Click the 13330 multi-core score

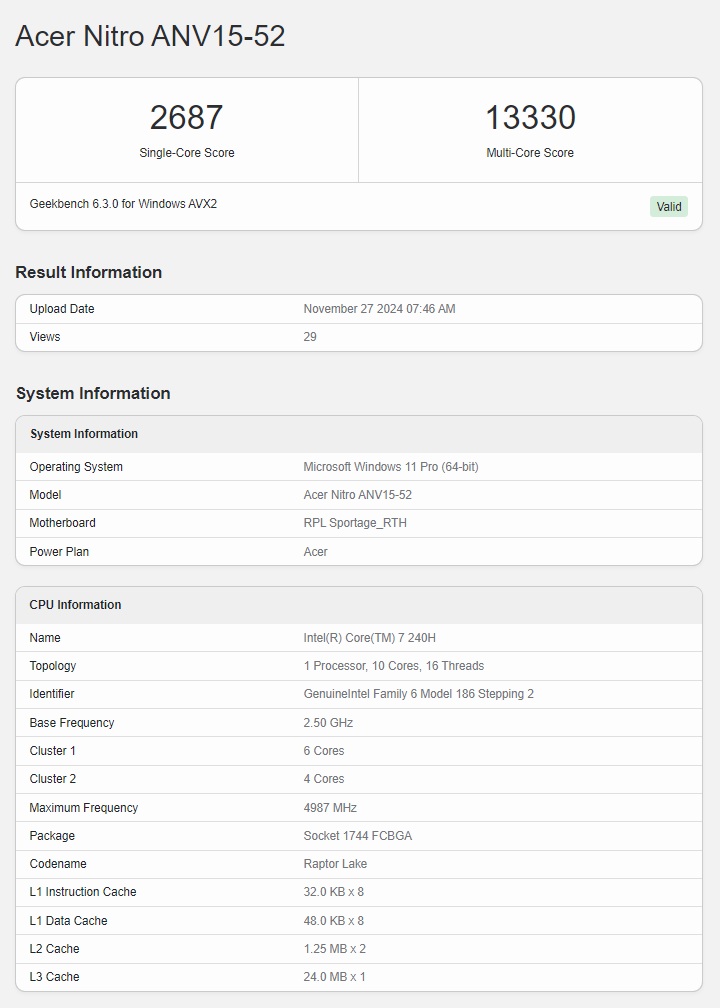pyautogui.click(x=530, y=118)
